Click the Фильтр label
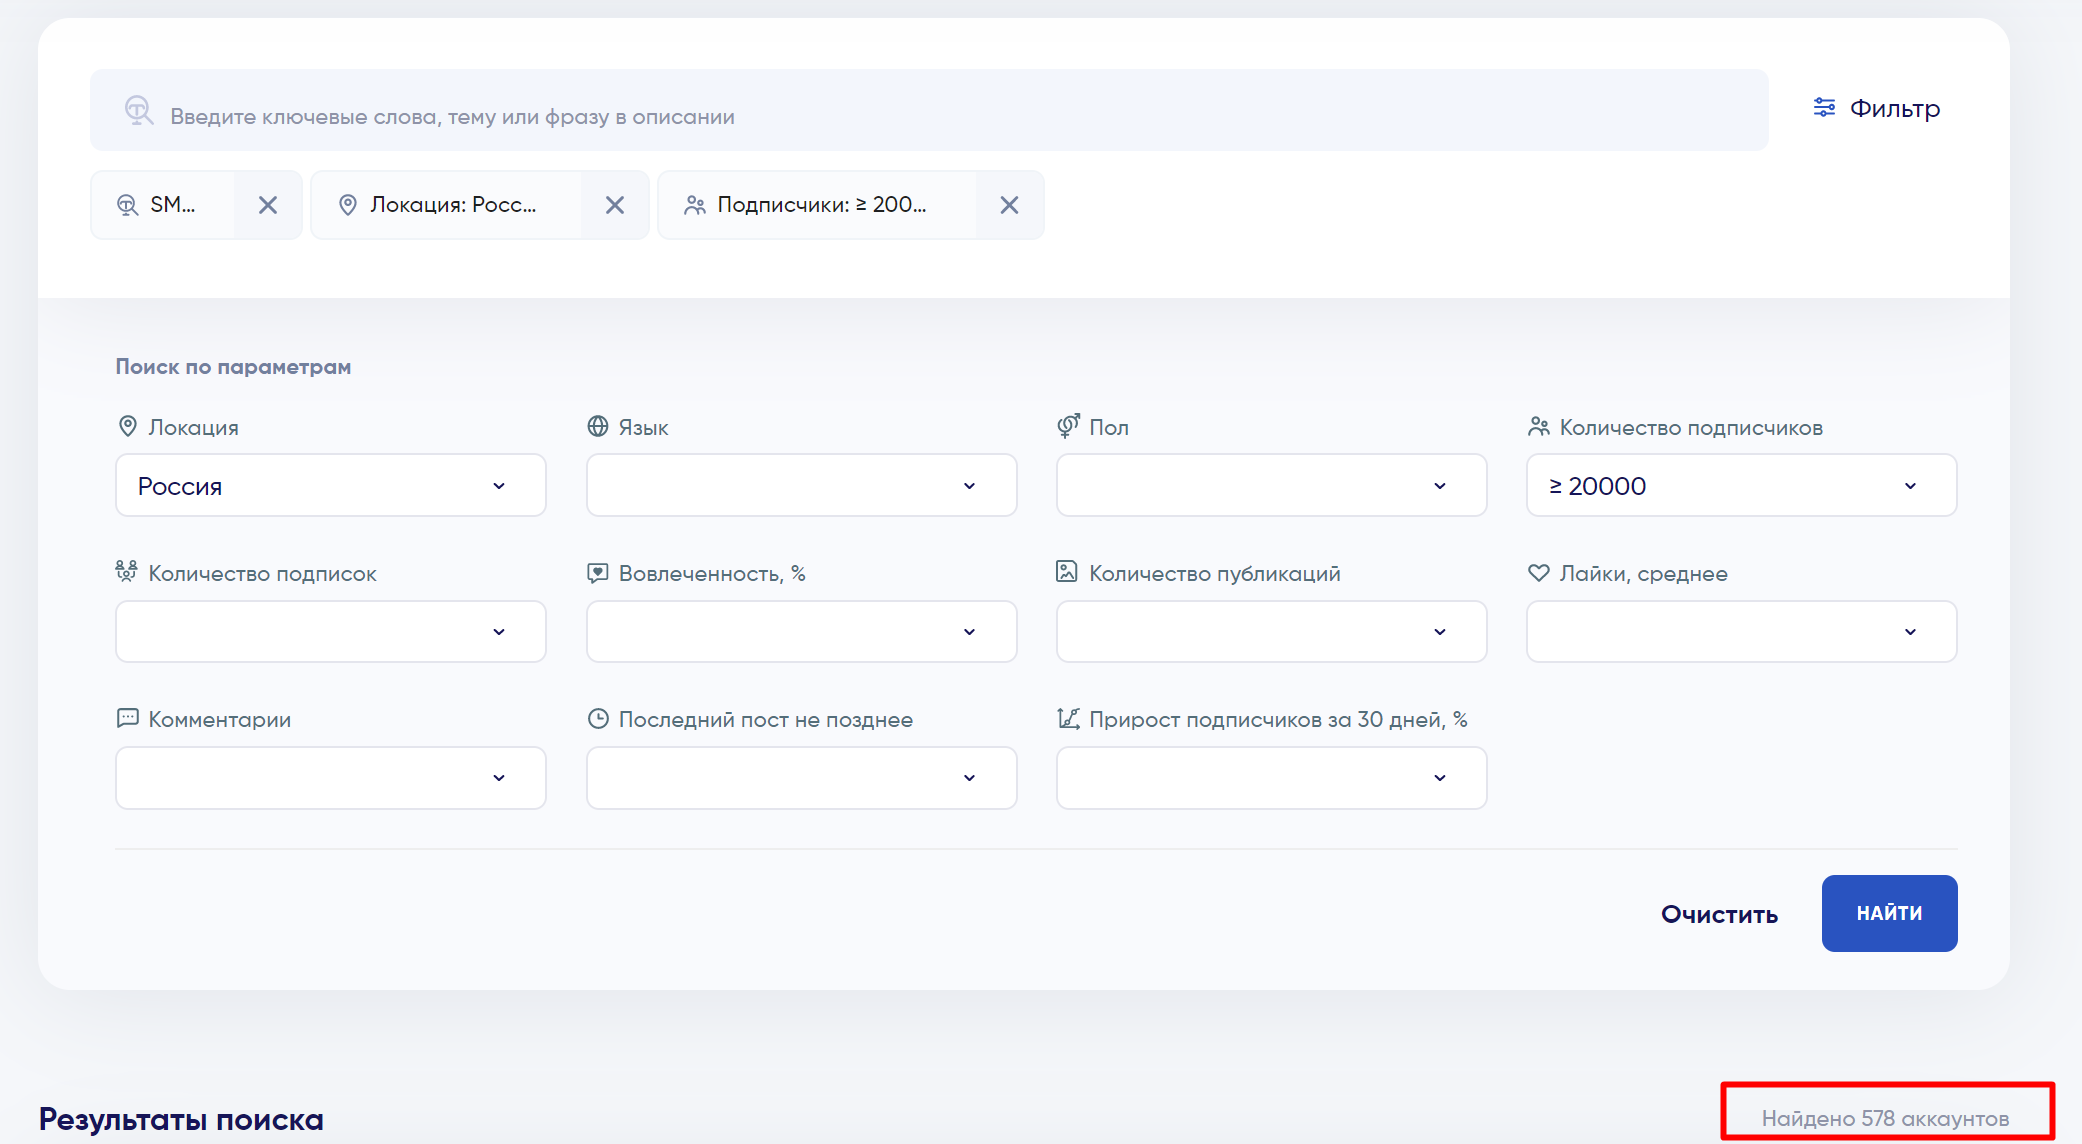The width and height of the screenshot is (2082, 1144). (1895, 108)
